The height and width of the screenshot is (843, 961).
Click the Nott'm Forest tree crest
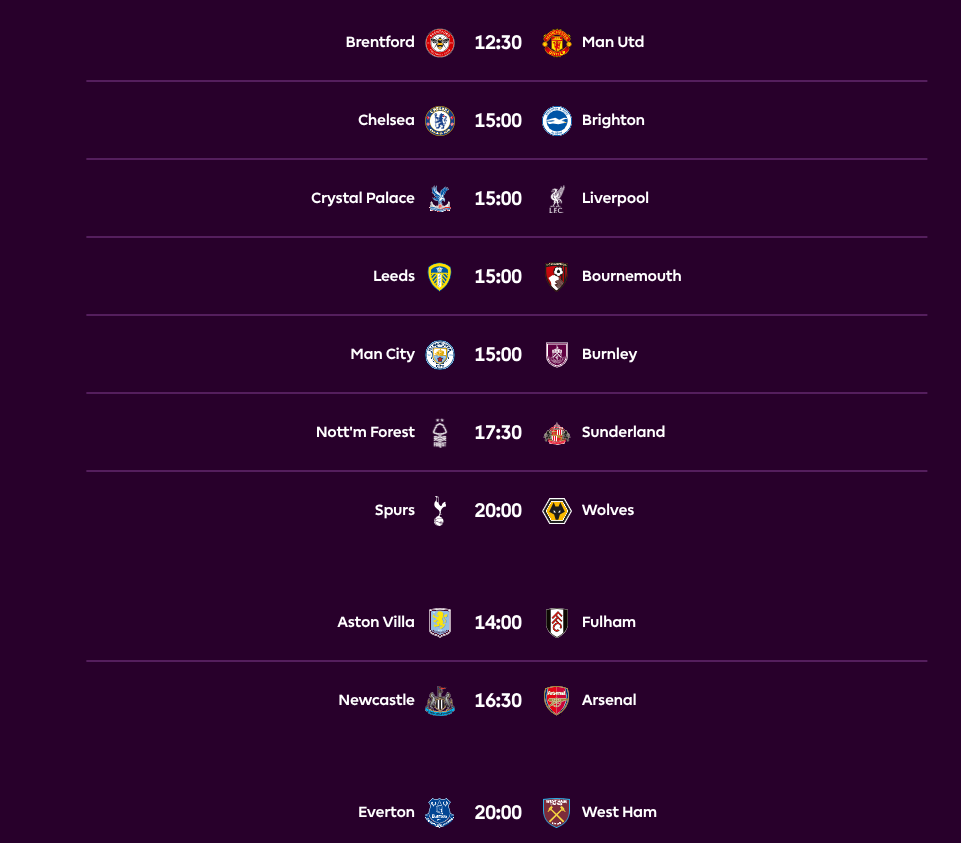click(440, 432)
